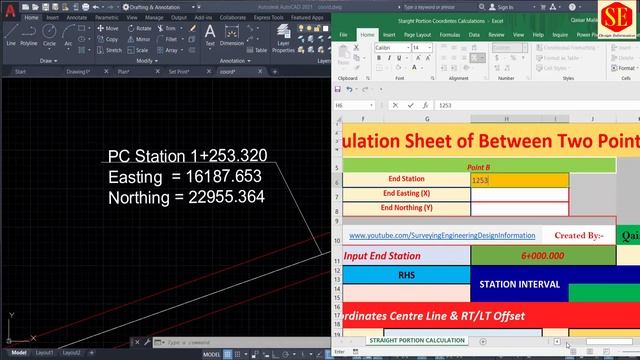
Task: Select the Mirror command
Action: point(139,39)
